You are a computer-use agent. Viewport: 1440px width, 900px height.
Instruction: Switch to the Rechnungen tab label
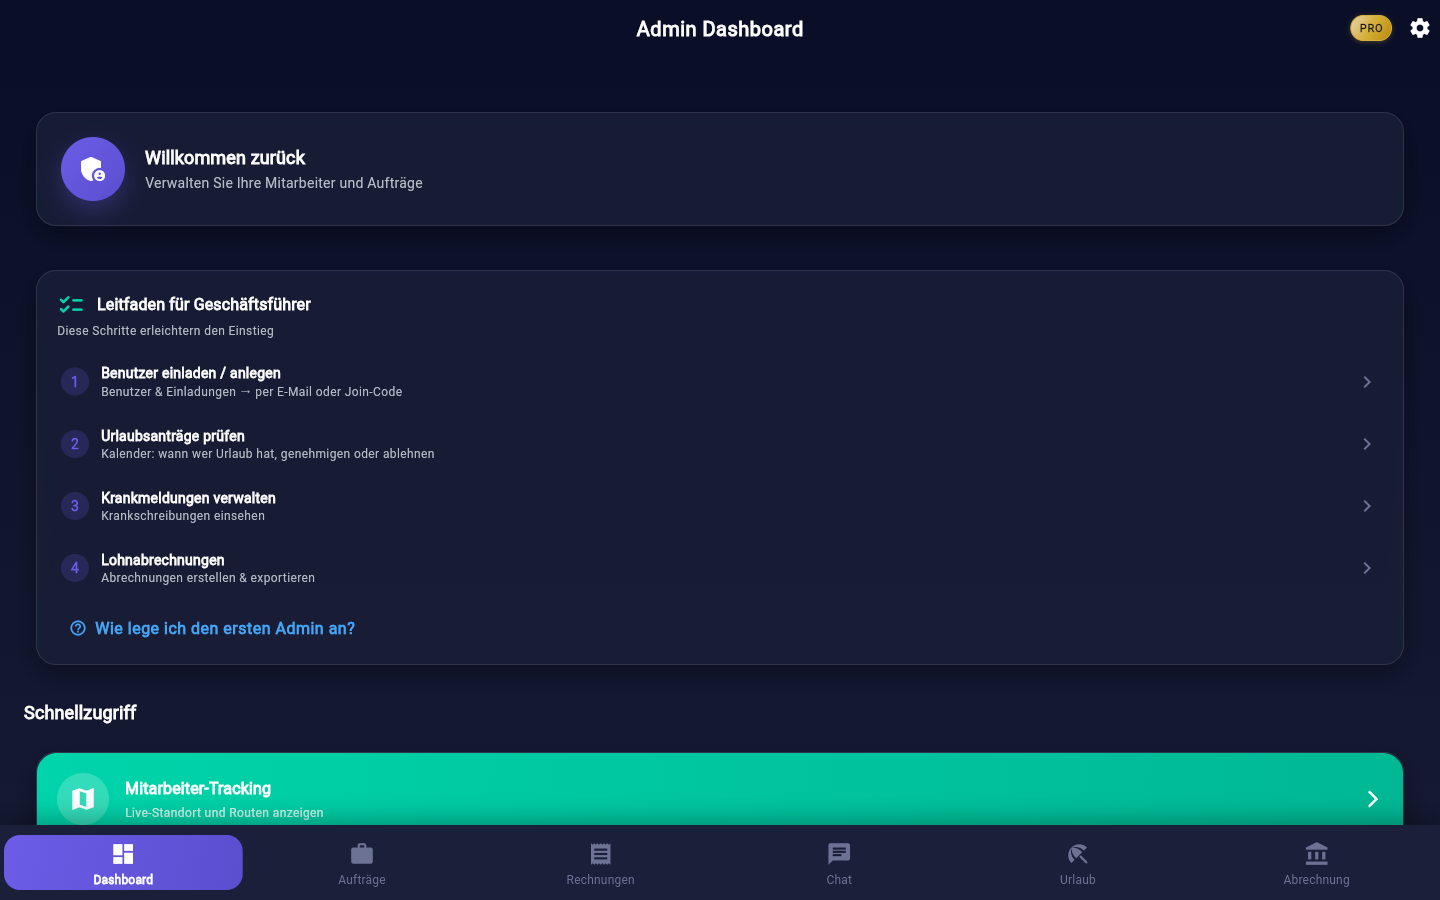600,880
